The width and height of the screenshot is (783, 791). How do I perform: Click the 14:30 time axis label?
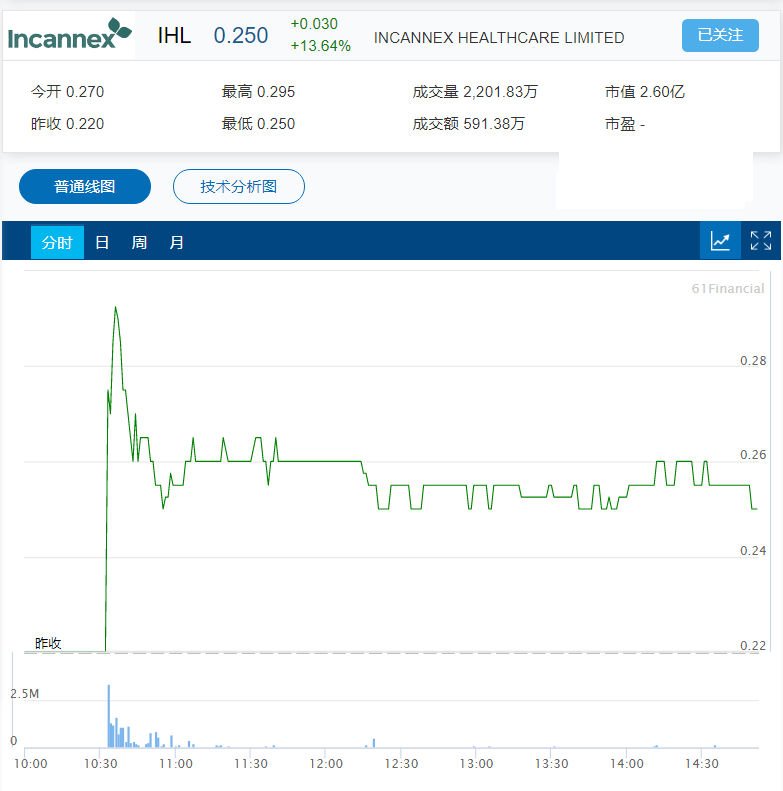pos(702,764)
